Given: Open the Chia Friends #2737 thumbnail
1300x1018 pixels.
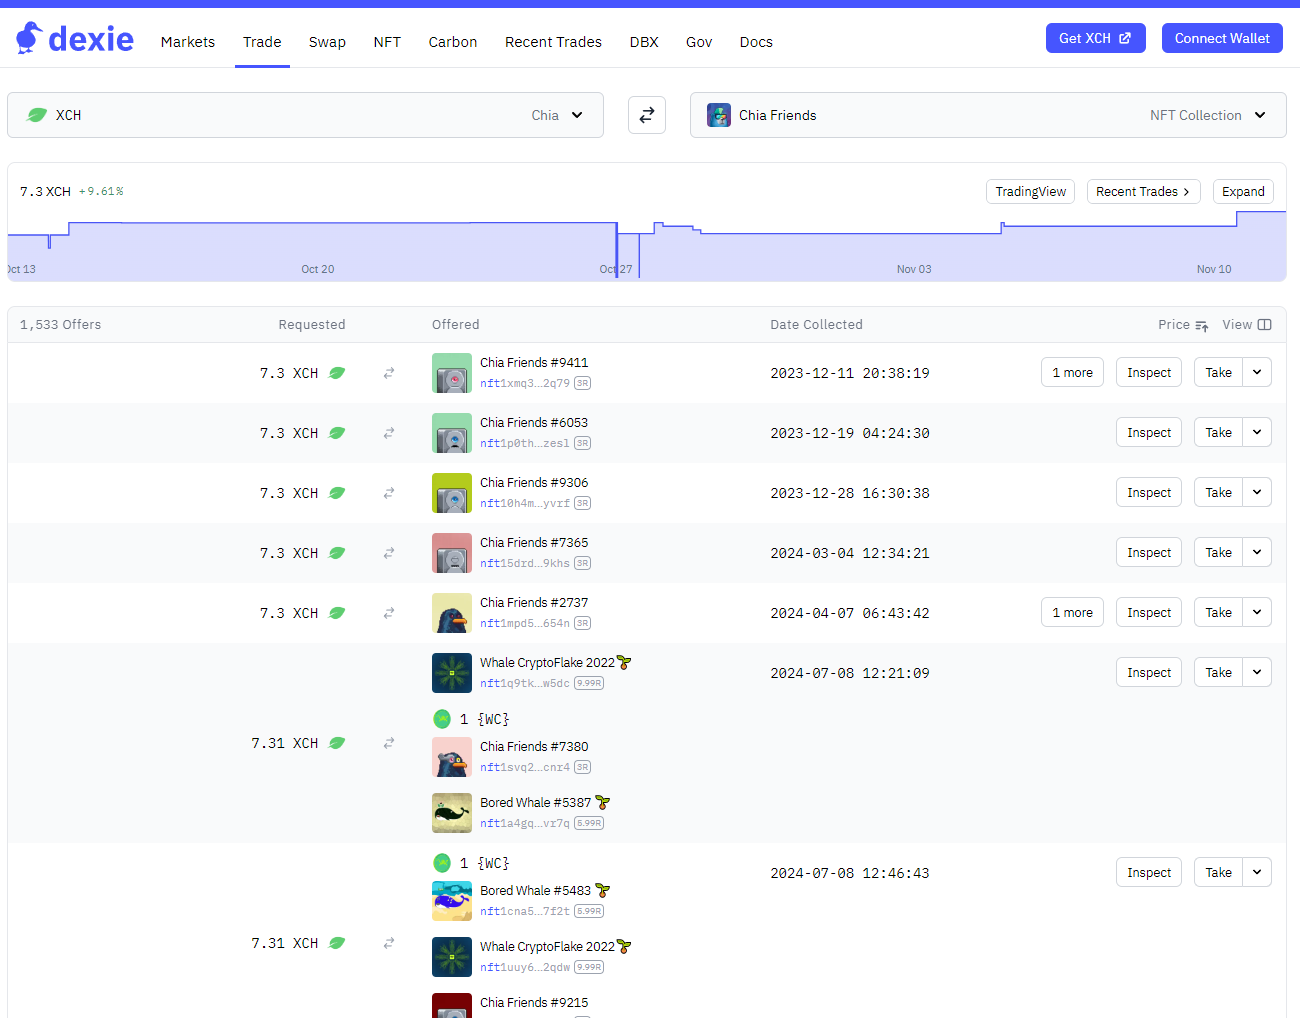Looking at the screenshot, I should 452,613.
